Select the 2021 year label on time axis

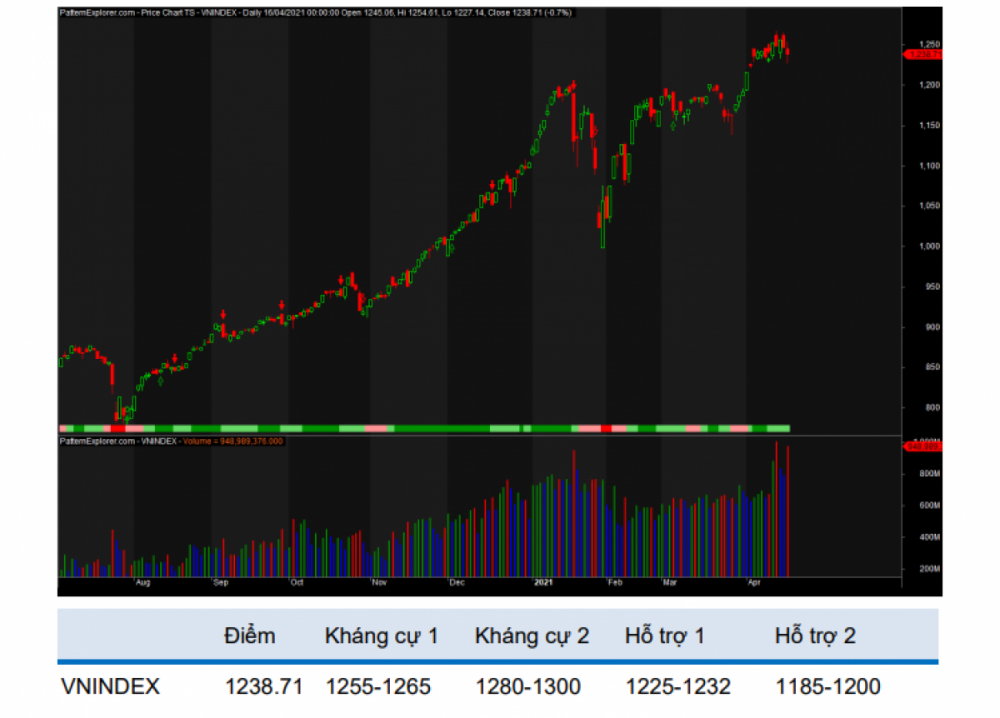[543, 581]
